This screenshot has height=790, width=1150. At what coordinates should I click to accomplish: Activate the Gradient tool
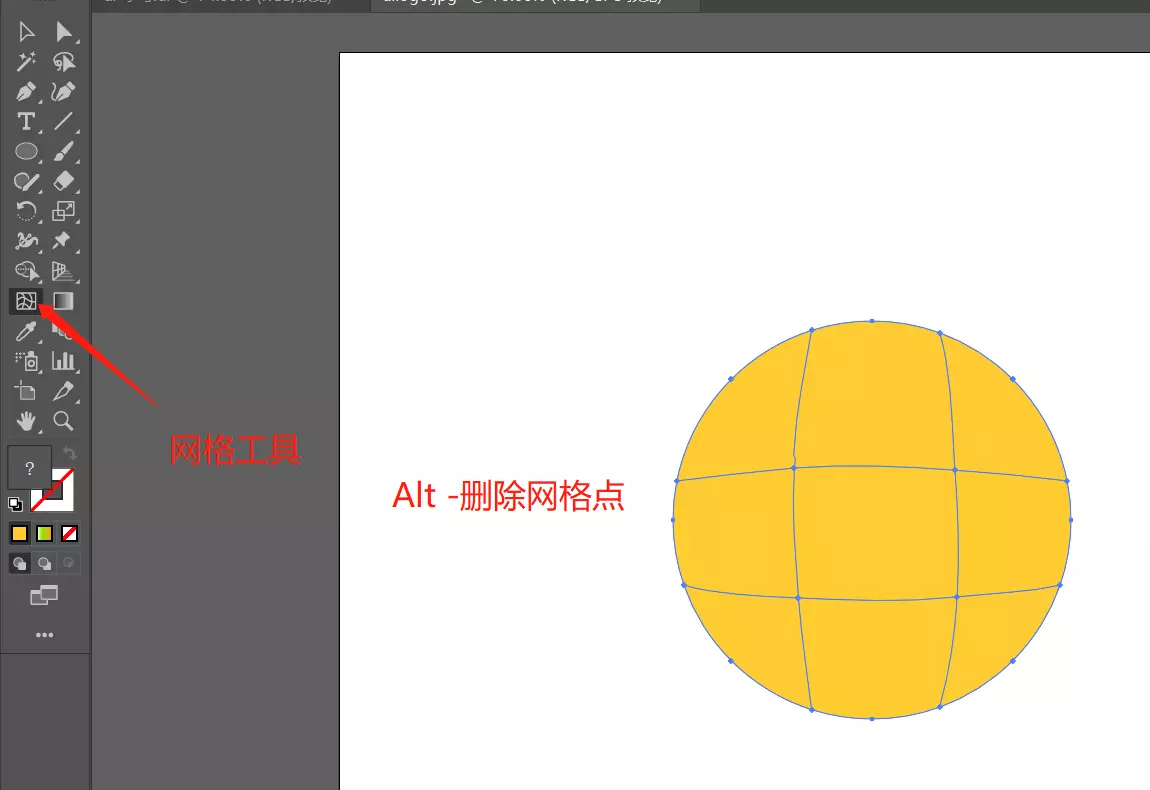63,301
